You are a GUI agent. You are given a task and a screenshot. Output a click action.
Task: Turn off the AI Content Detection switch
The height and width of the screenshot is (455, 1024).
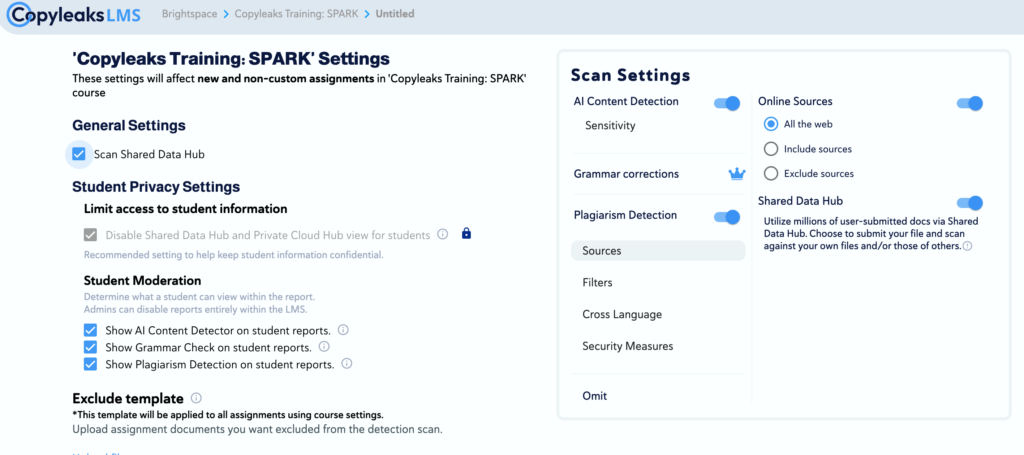[727, 102]
